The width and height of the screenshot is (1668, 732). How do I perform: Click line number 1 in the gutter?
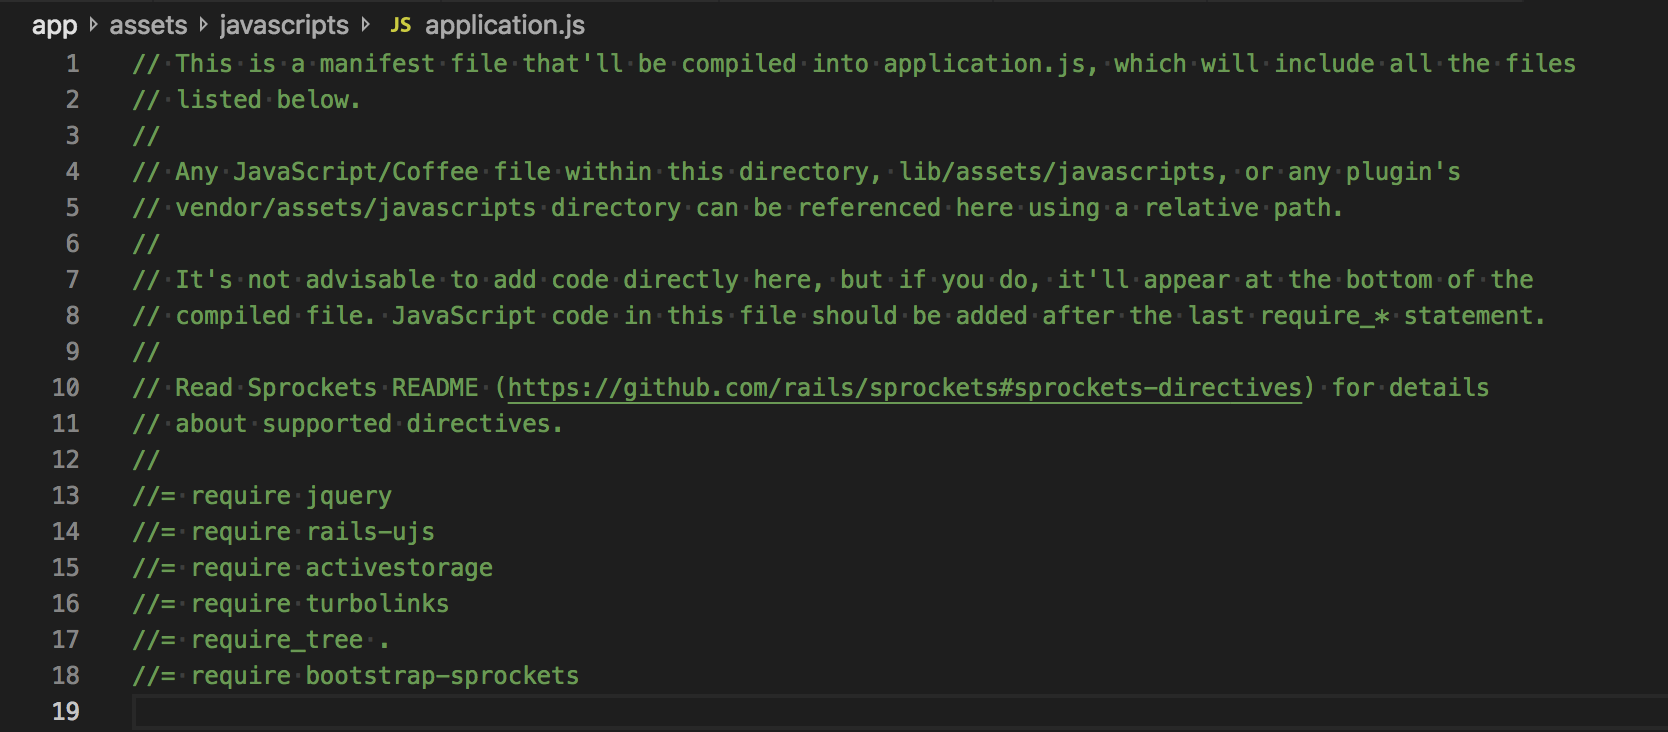click(72, 64)
